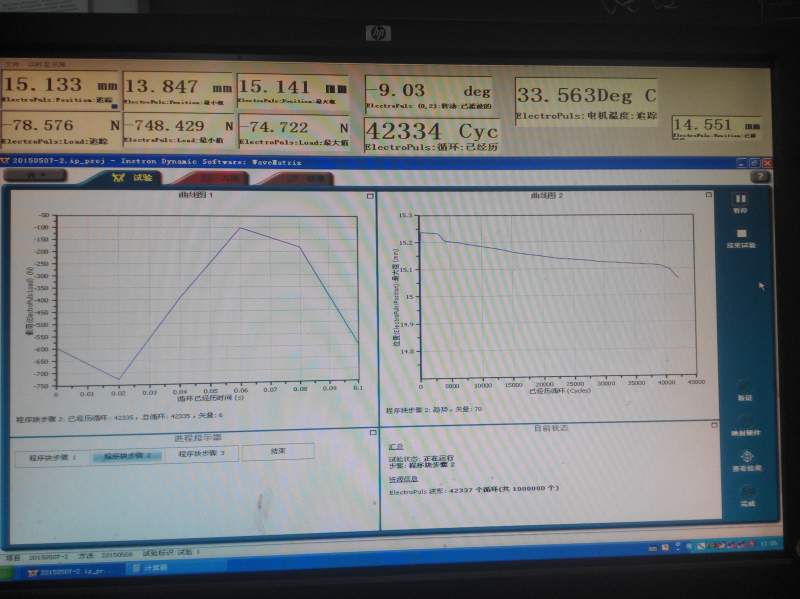Click the 结束 (End) step box
Viewport: 800px width, 599px height.
278,452
